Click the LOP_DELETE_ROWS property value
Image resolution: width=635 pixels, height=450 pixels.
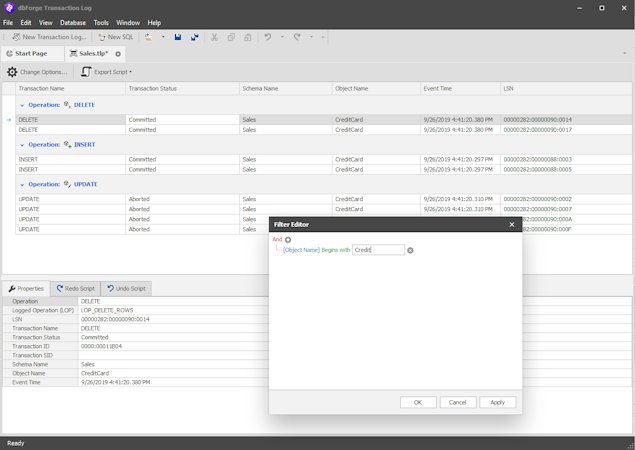[x=107, y=310]
